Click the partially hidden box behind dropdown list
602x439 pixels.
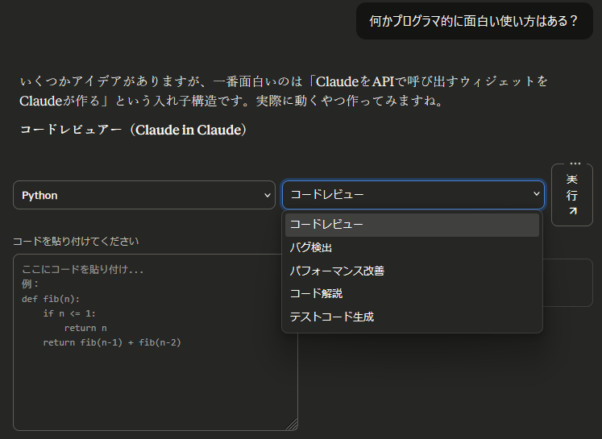[x=568, y=283]
